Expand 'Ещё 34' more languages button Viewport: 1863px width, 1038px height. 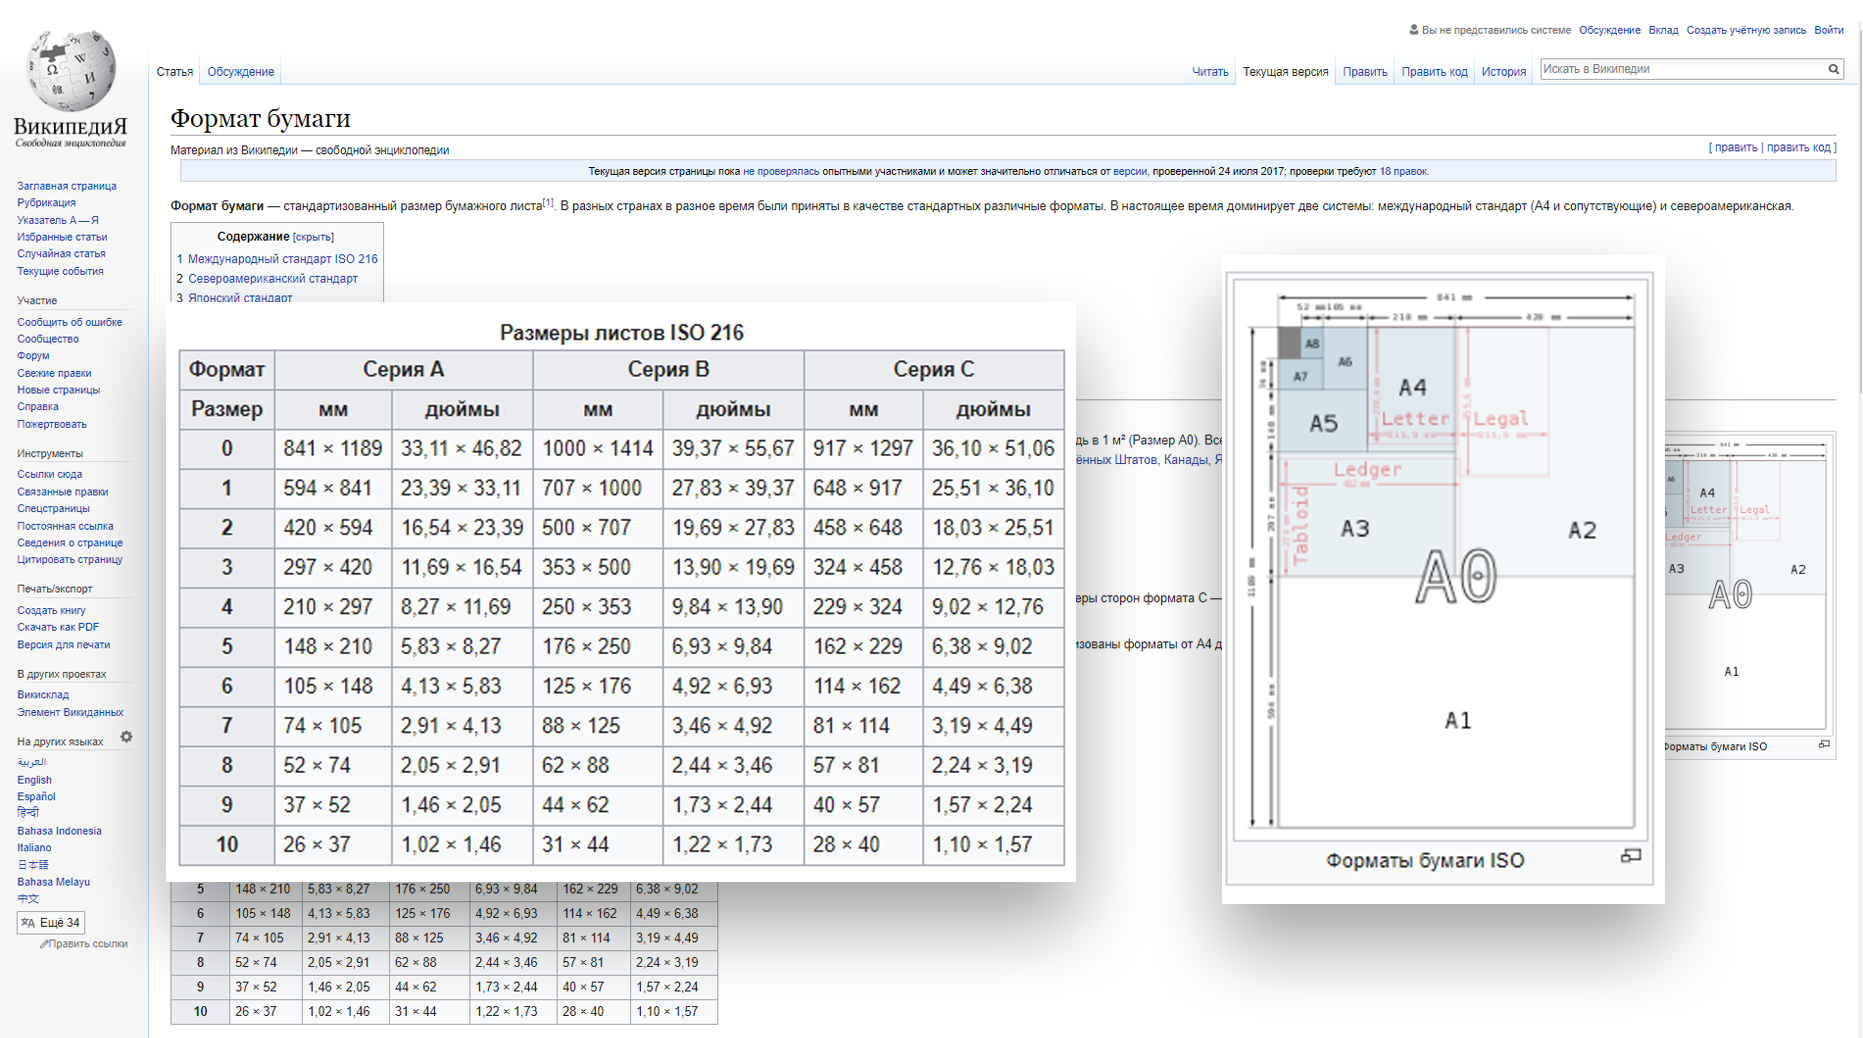51,922
